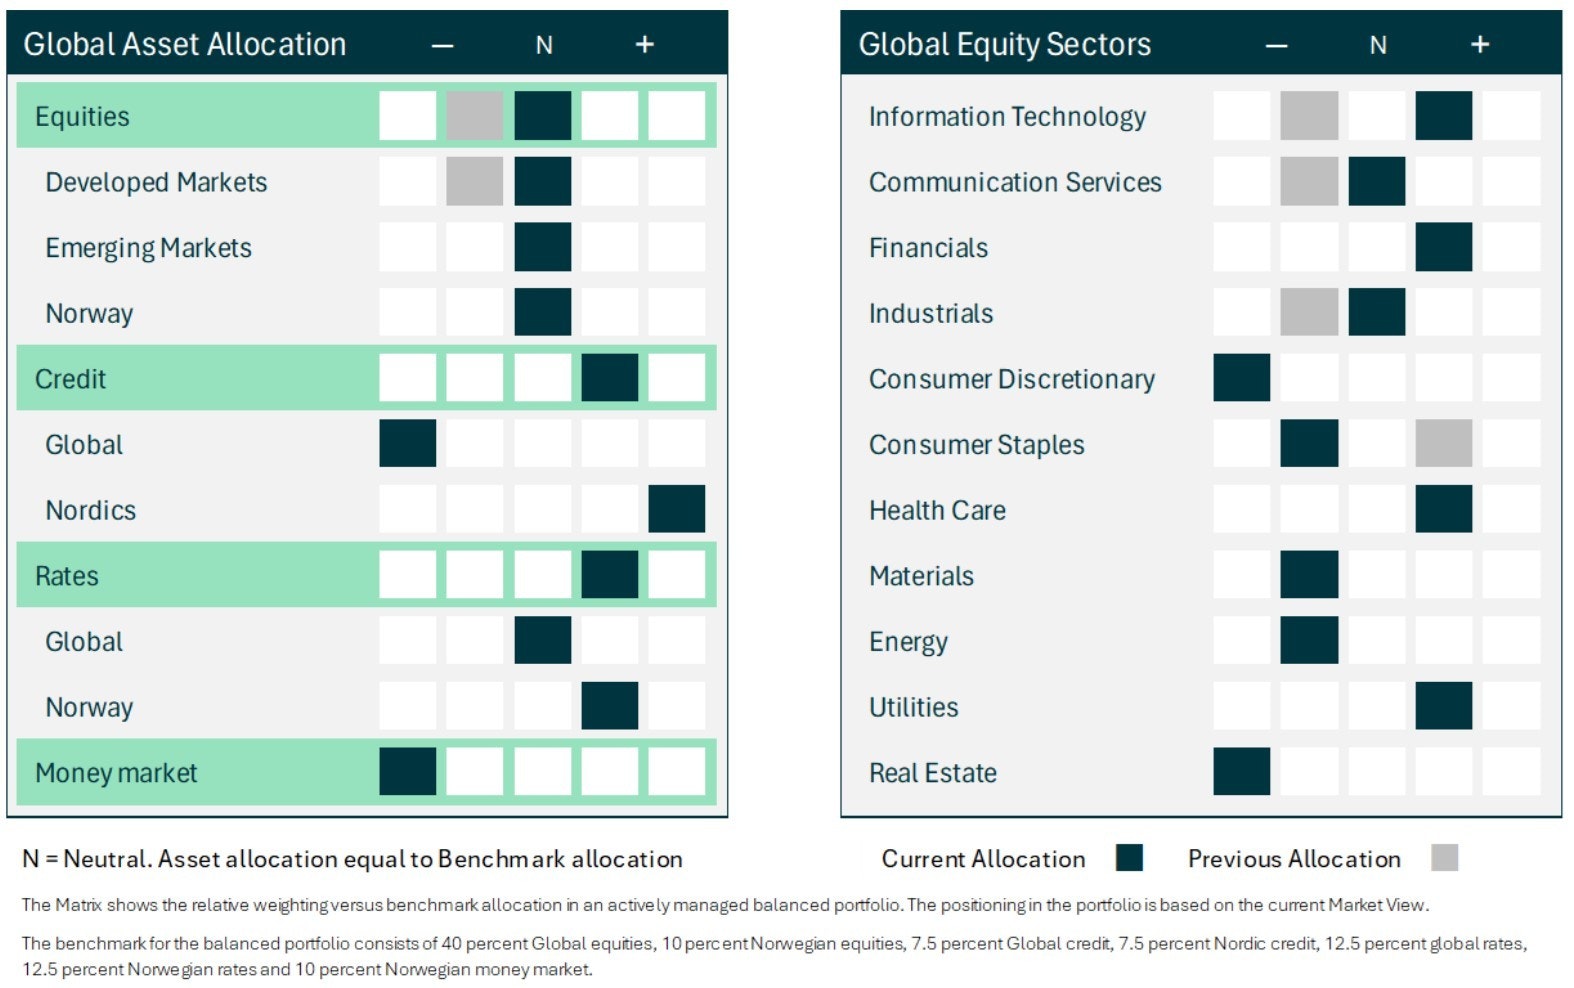Click the Global Equity Sectors title
Screen dimensions: 1574x988
point(1004,44)
